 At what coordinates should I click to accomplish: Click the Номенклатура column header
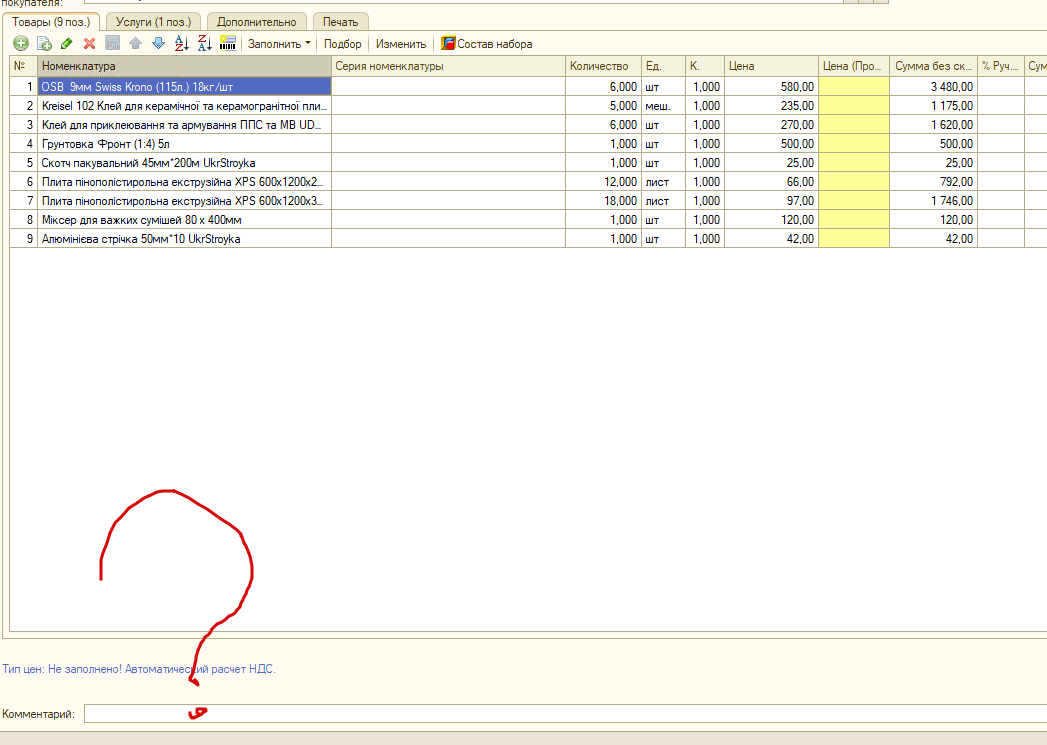point(184,66)
